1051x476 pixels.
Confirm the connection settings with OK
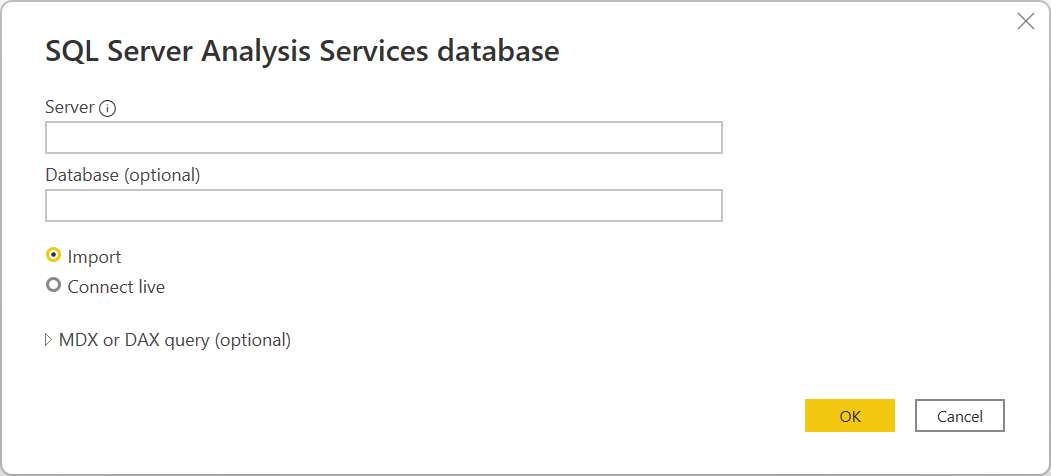[849, 416]
